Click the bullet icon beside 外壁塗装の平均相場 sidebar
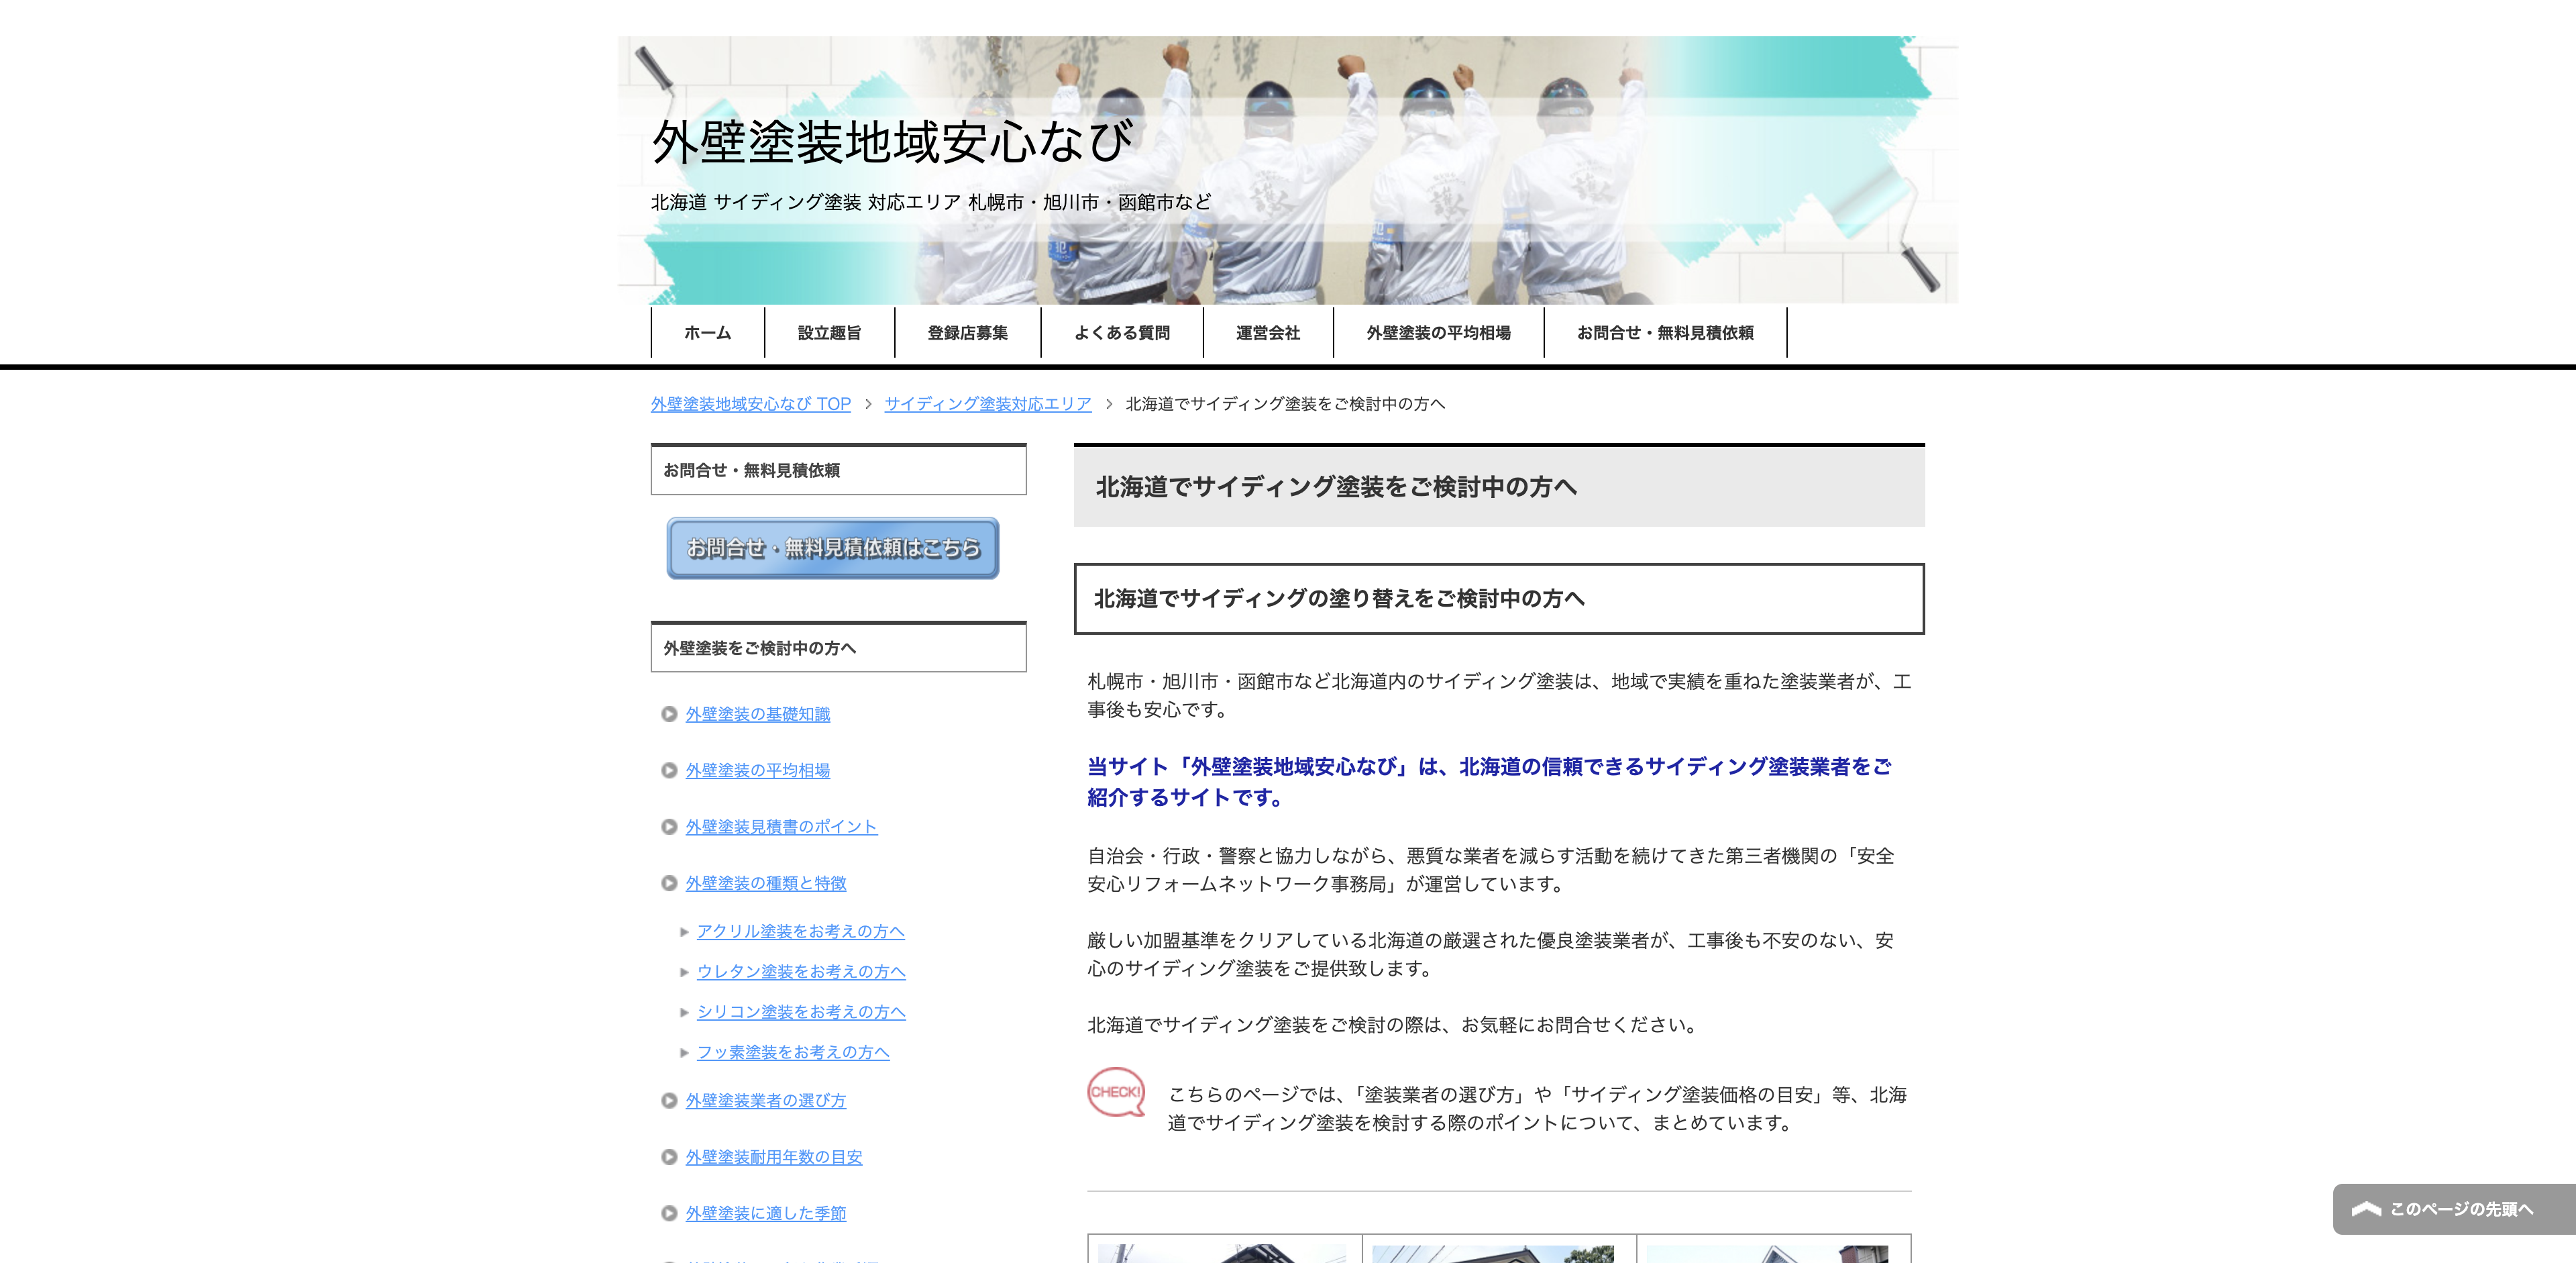Screen dimensions: 2576x1263 point(669,770)
